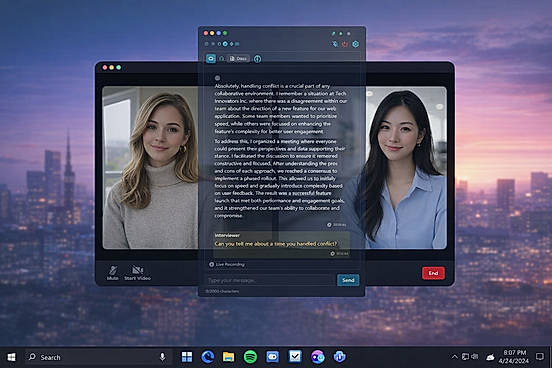
Task: Send the typed message in the overlay
Action: pos(348,280)
